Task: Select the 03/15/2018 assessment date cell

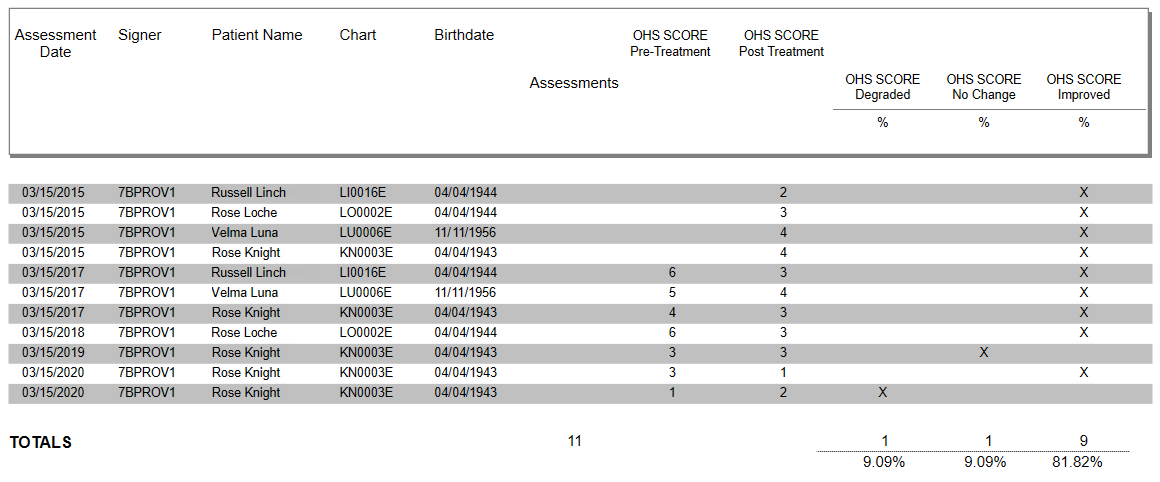Action: tap(53, 333)
